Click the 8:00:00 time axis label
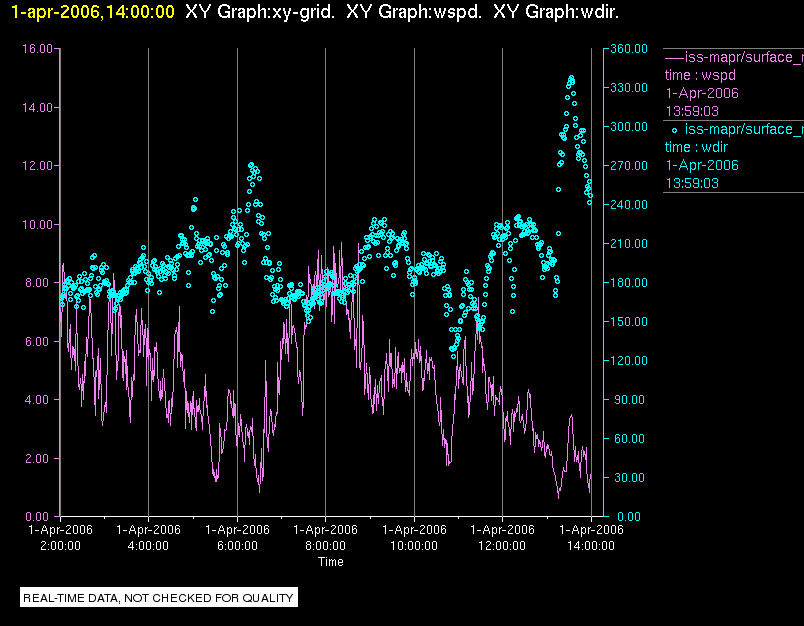 (x=325, y=546)
